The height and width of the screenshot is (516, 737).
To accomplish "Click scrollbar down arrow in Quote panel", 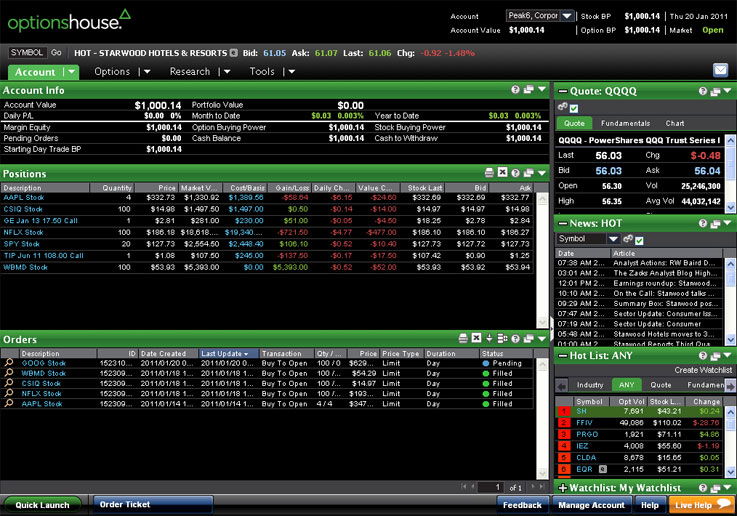I will [730, 207].
